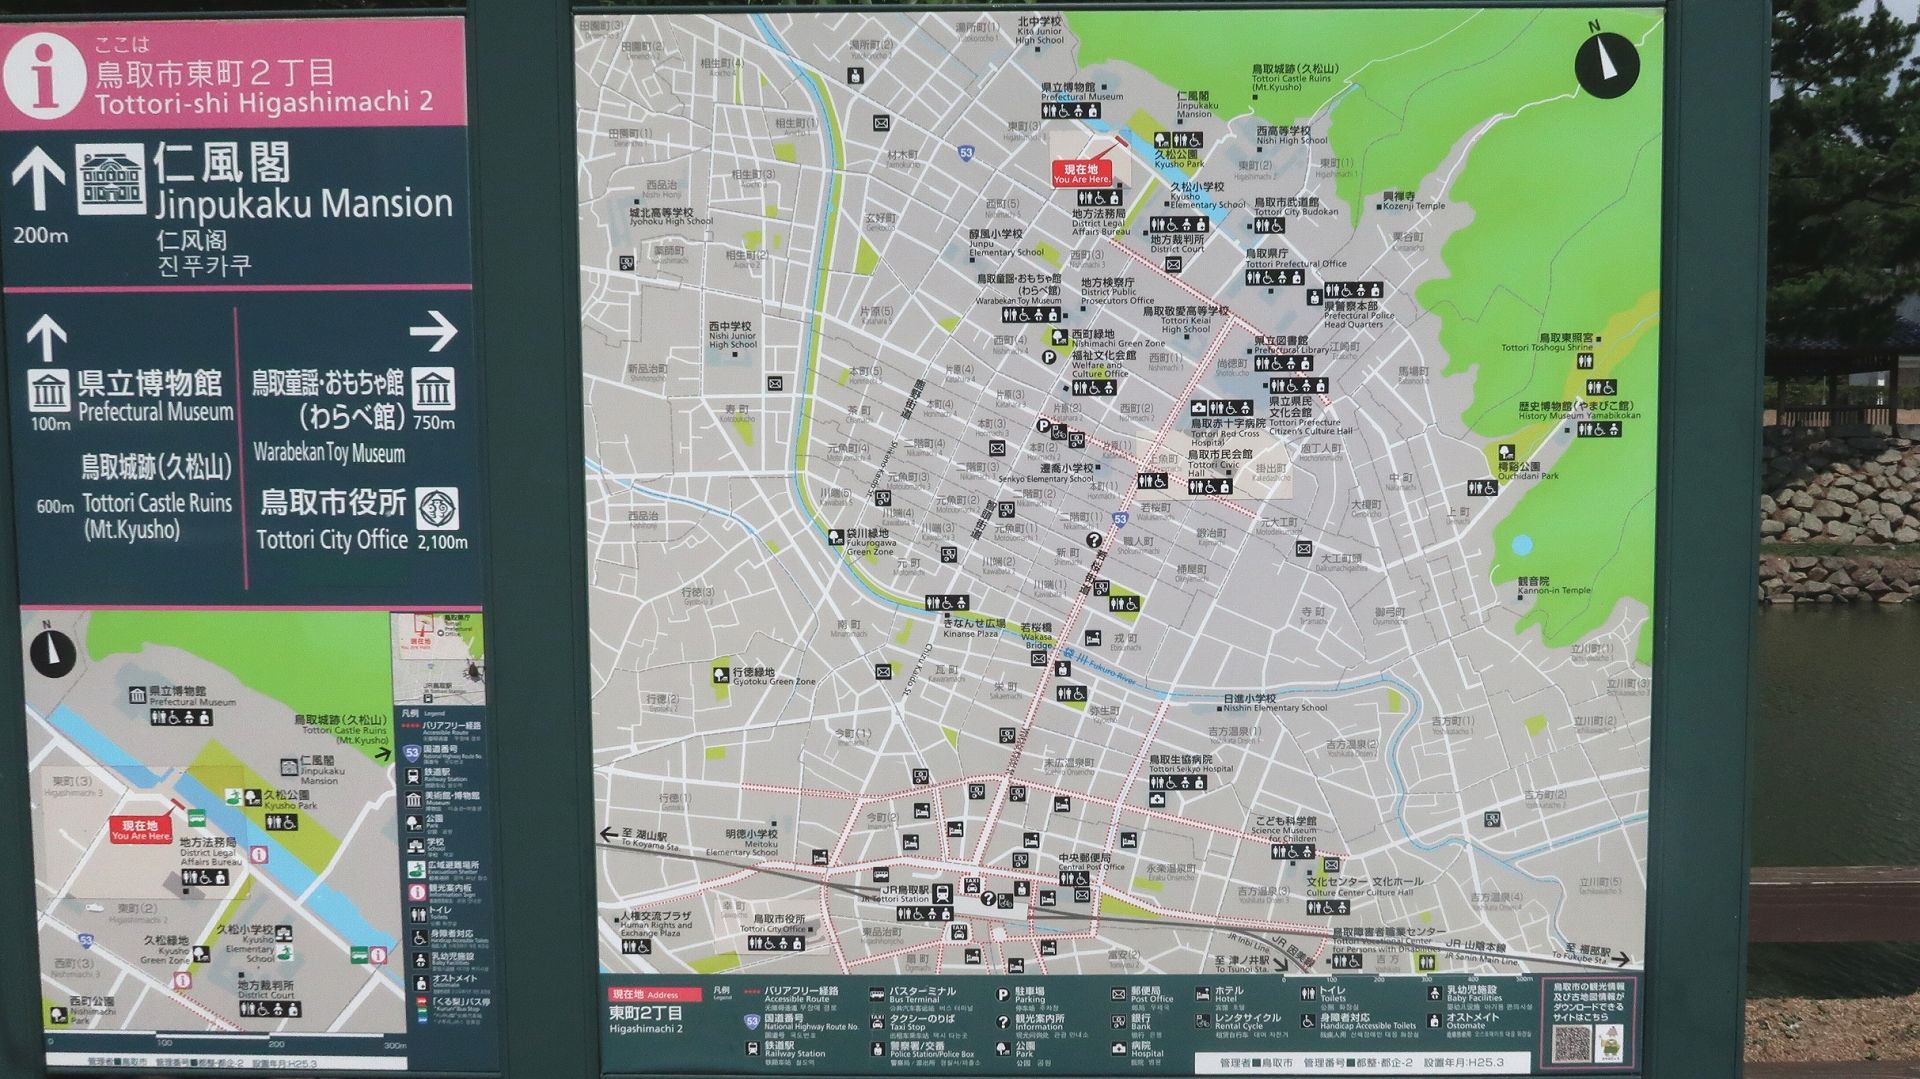The image size is (1920, 1079).
Task: Click 'Nishimachi Park' label on the inset map
Action: pyautogui.click(x=92, y=1015)
